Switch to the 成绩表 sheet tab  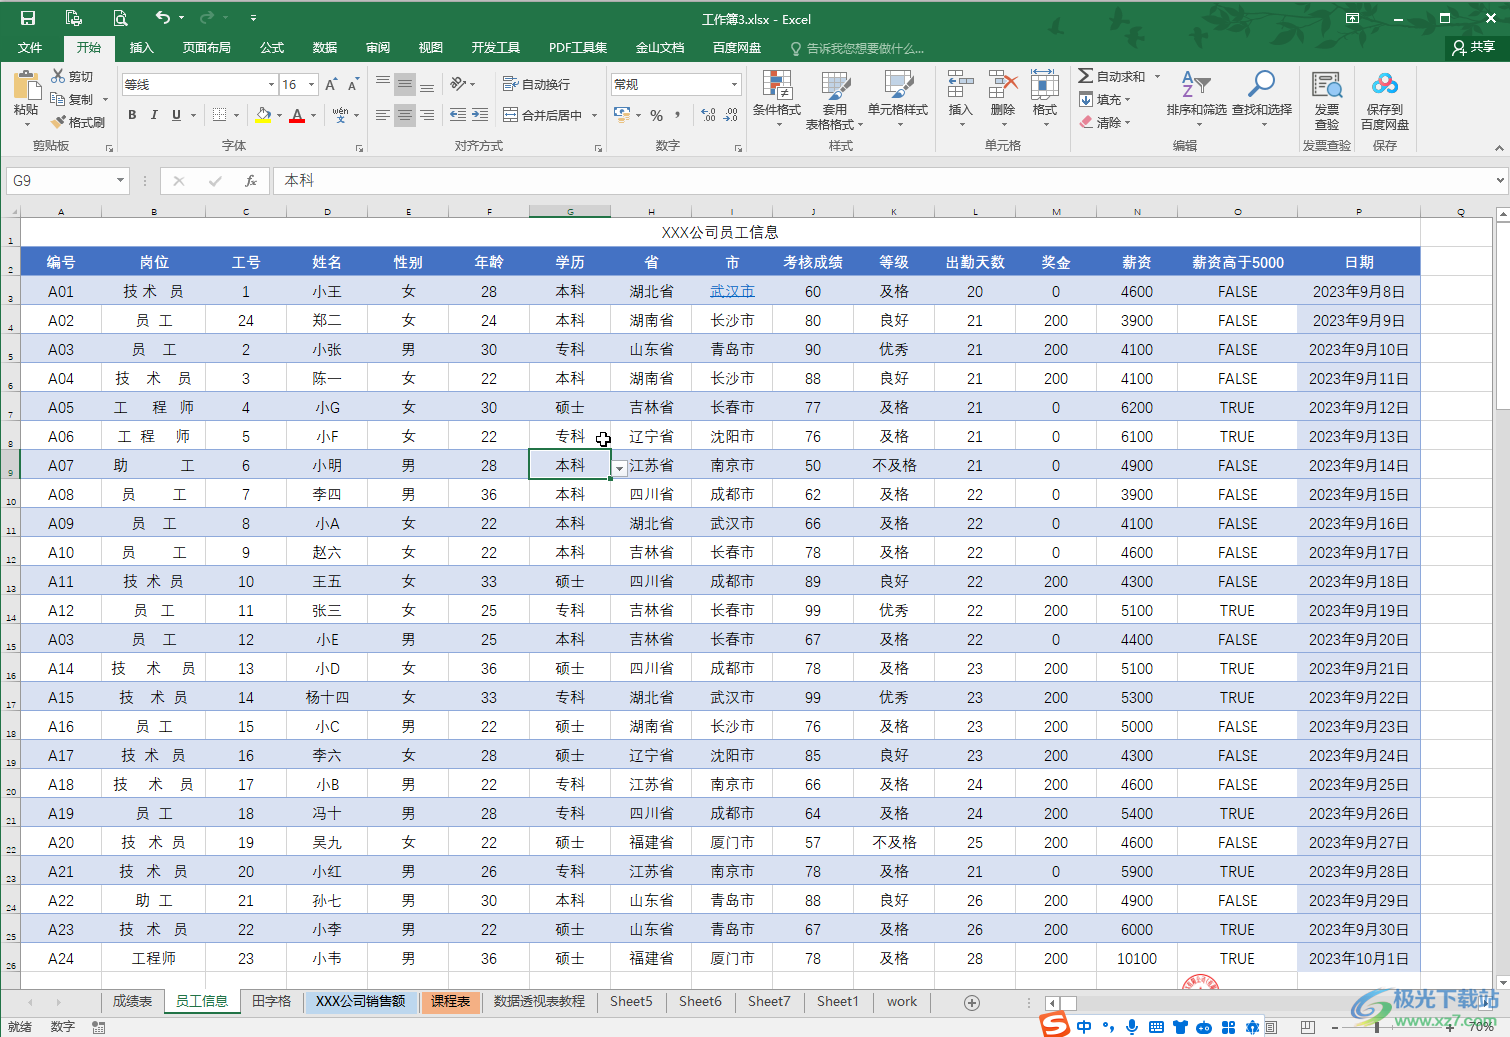[132, 1001]
